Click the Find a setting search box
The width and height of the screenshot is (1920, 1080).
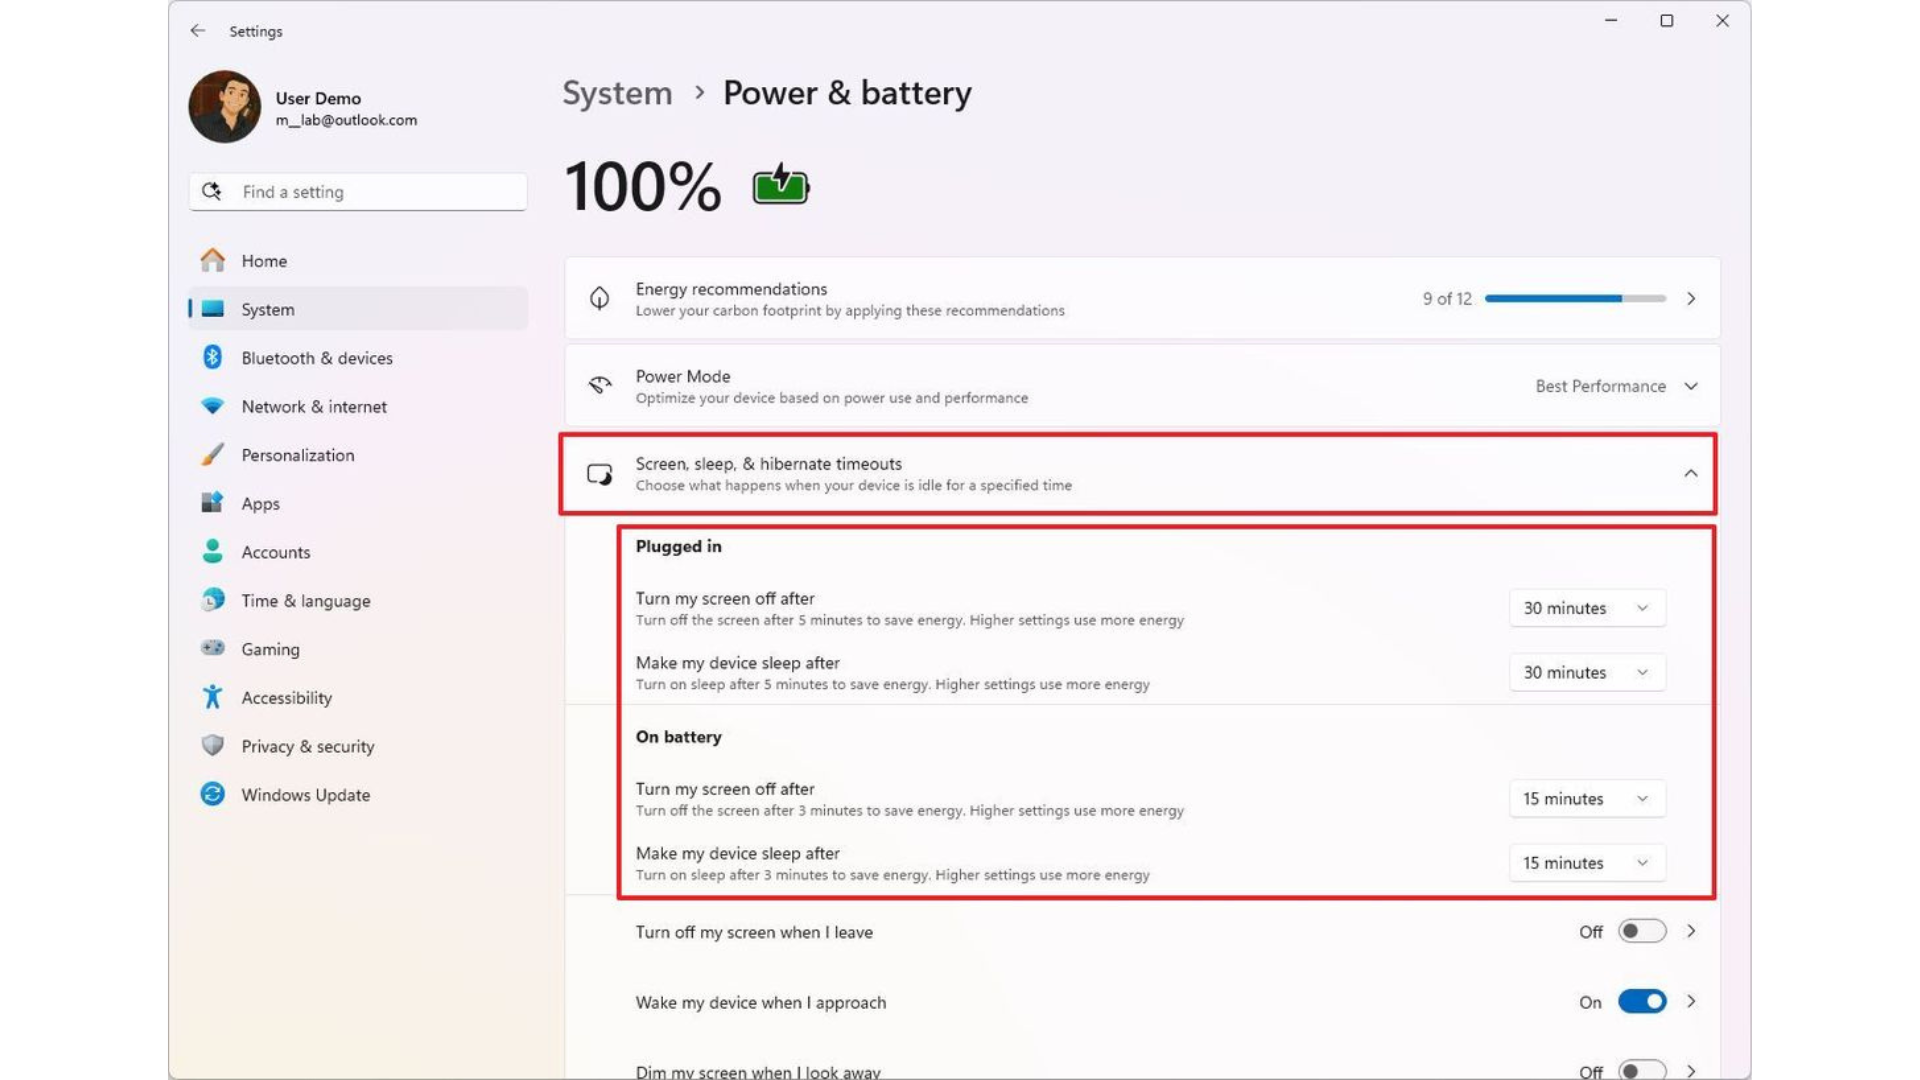357,191
